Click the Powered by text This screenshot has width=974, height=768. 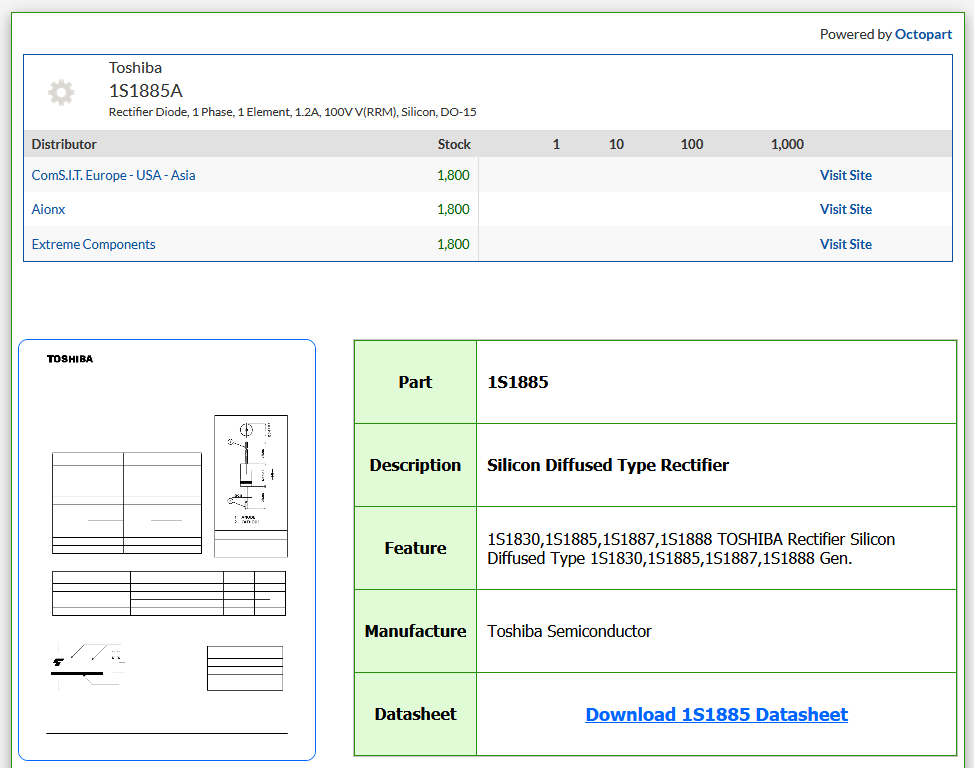[855, 34]
